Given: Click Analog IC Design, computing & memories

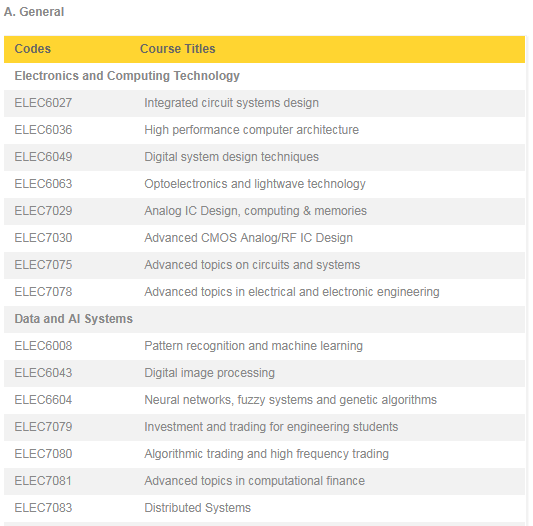Looking at the screenshot, I should [256, 211].
